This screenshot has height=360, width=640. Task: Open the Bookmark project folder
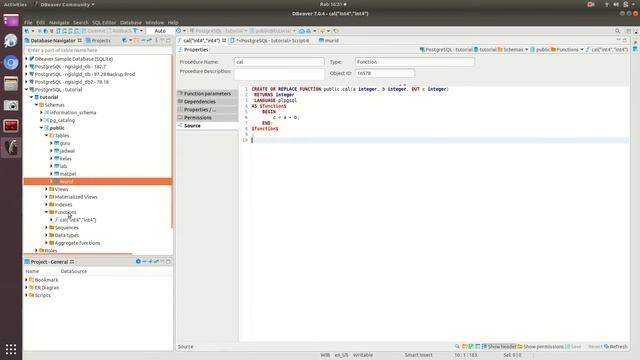point(46,280)
